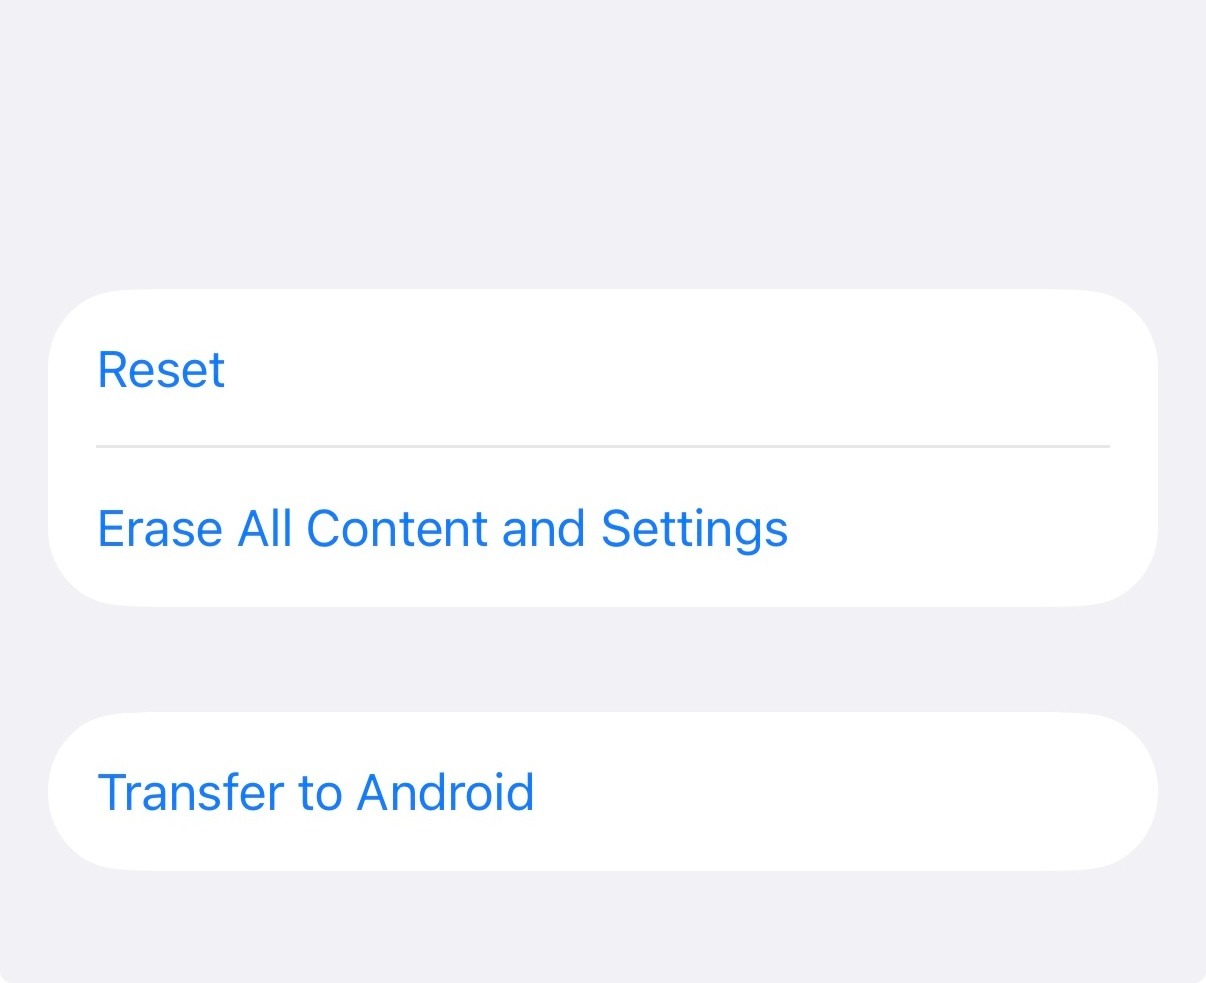Tap the Reset option
This screenshot has height=983, width=1206.
(161, 370)
